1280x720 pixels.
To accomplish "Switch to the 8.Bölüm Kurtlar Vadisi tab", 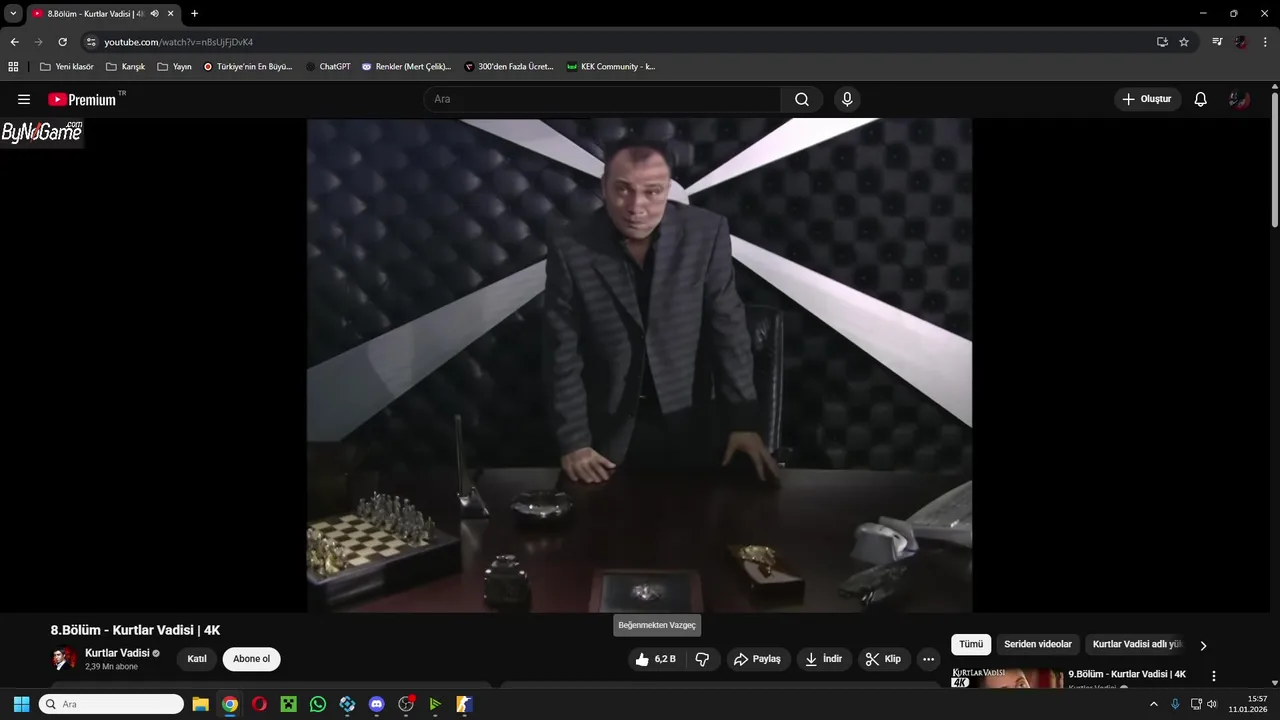I will tap(102, 14).
